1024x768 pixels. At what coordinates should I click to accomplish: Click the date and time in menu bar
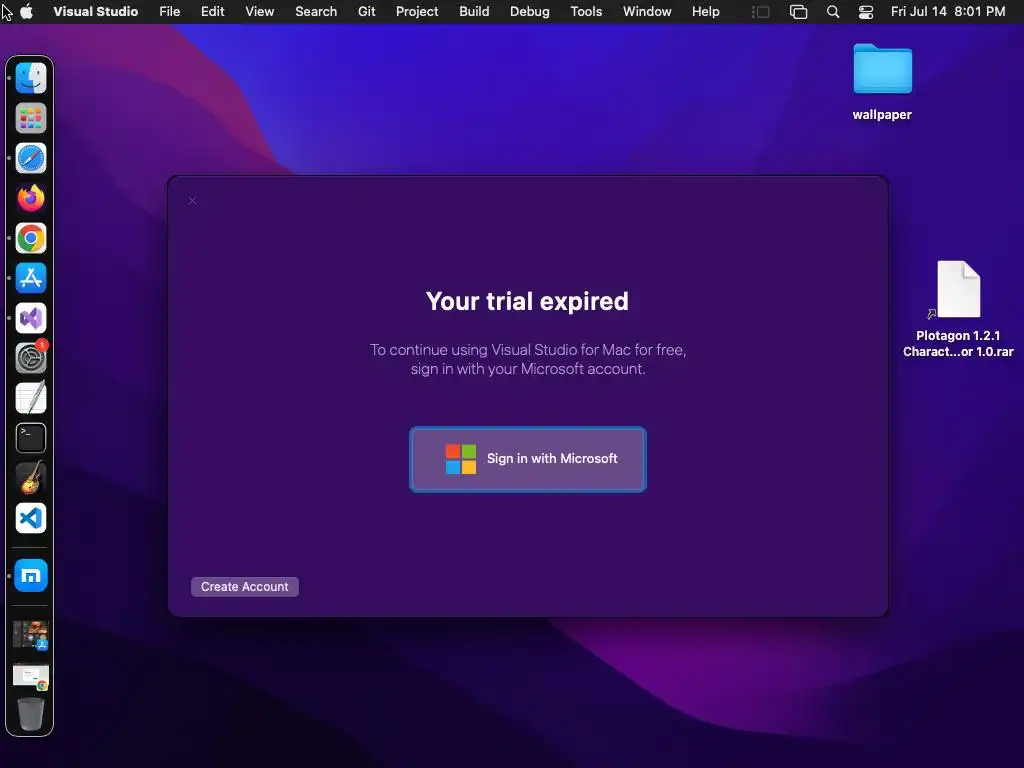[x=948, y=12]
